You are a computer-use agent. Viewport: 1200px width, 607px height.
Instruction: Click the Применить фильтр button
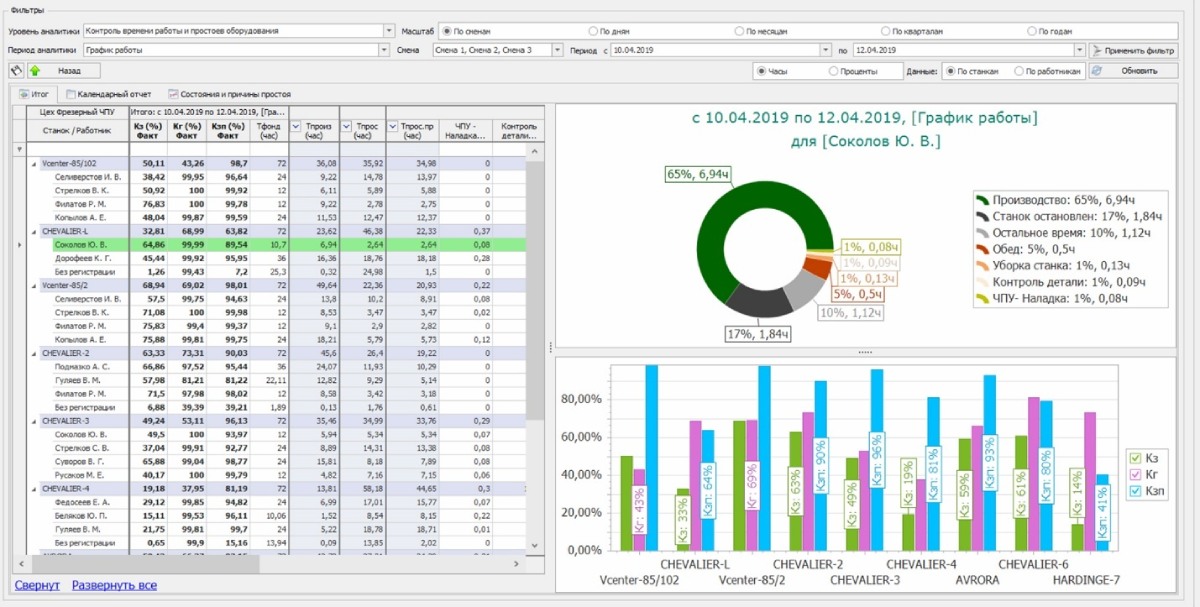click(x=1134, y=49)
